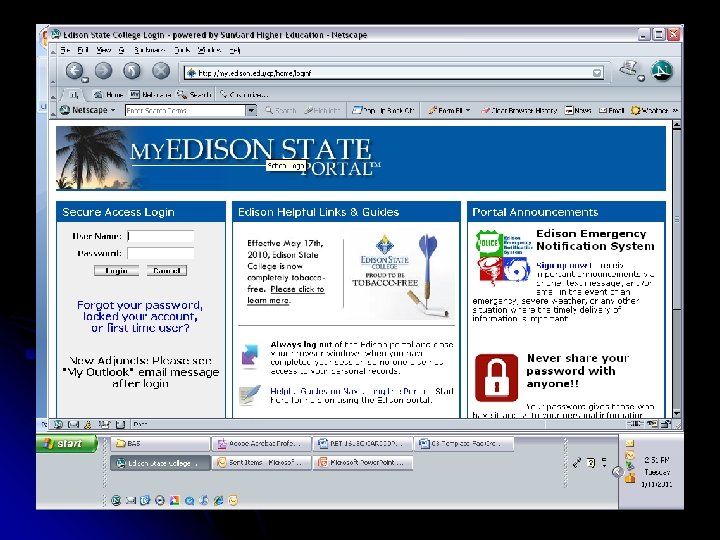Toggle the Pop-Up Block toolbar button
Screen dimensions: 720x540
click(383, 110)
